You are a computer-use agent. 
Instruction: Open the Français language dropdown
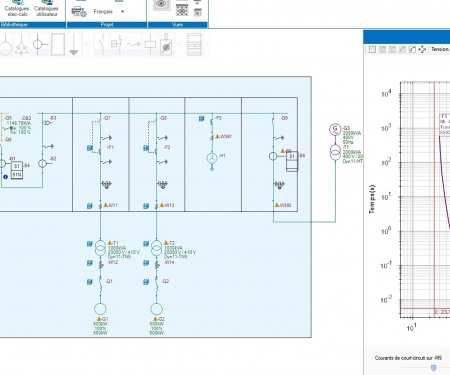pyautogui.click(x=122, y=12)
